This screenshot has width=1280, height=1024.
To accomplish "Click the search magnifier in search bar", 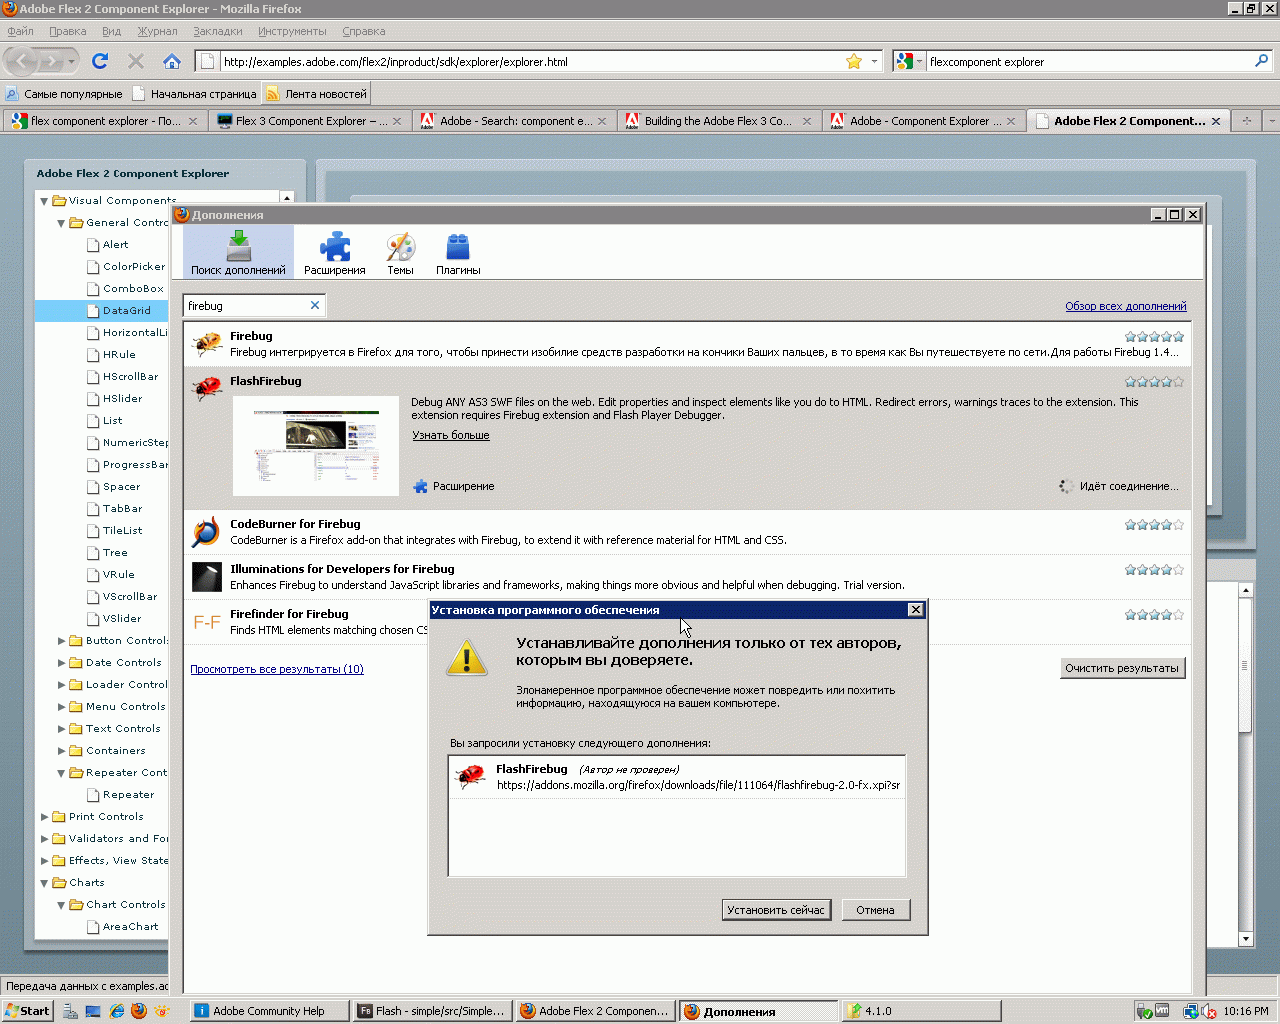I will click(x=1261, y=61).
